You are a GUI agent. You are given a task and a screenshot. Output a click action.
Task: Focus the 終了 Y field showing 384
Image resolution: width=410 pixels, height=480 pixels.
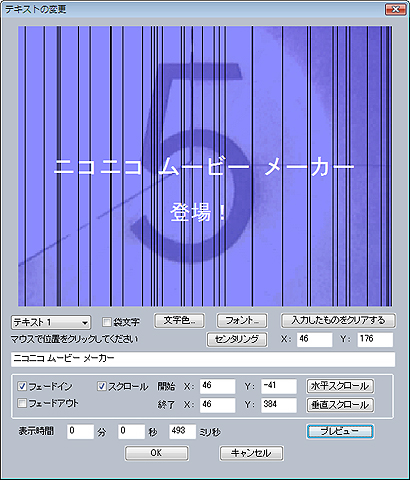(279, 405)
